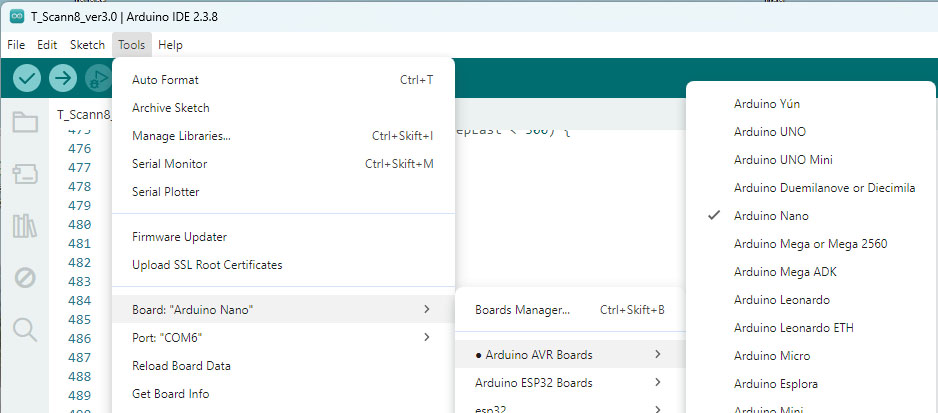Click line number 485 in gutter
Image resolution: width=938 pixels, height=413 pixels.
point(80,320)
